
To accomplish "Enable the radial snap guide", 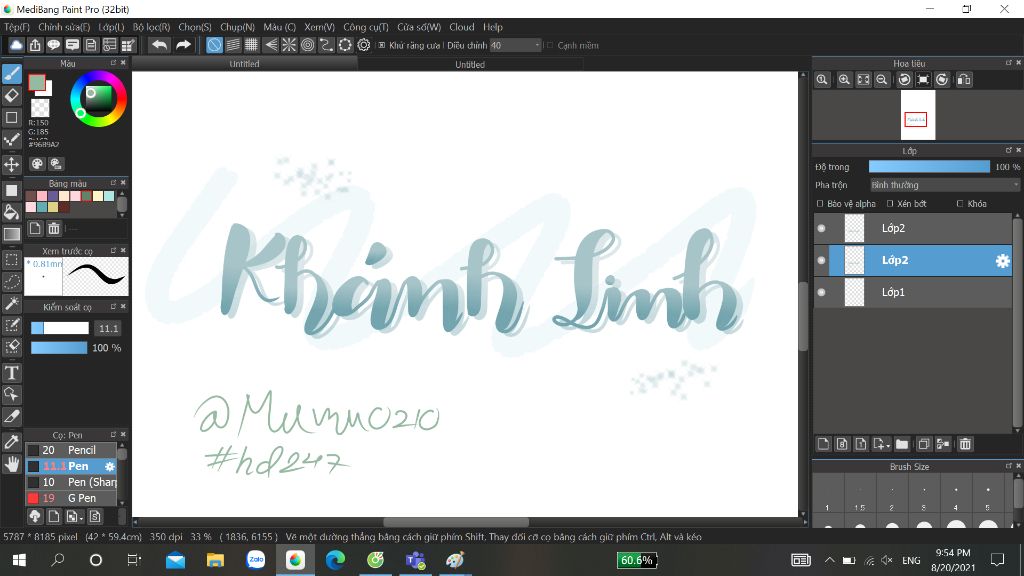I will (x=289, y=45).
